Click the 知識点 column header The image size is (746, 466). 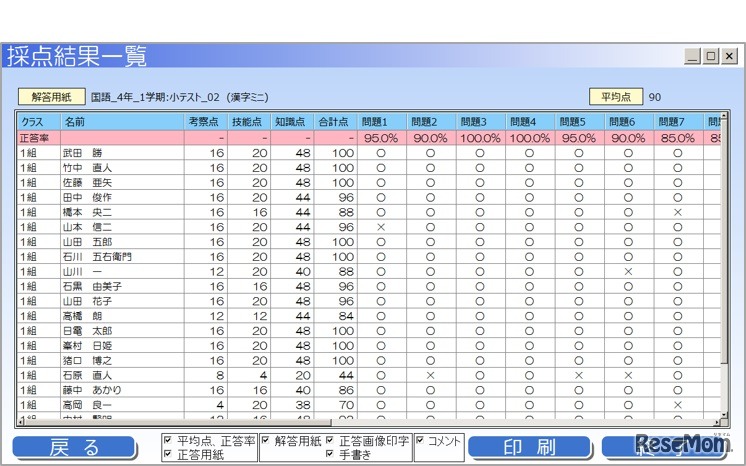[x=292, y=122]
